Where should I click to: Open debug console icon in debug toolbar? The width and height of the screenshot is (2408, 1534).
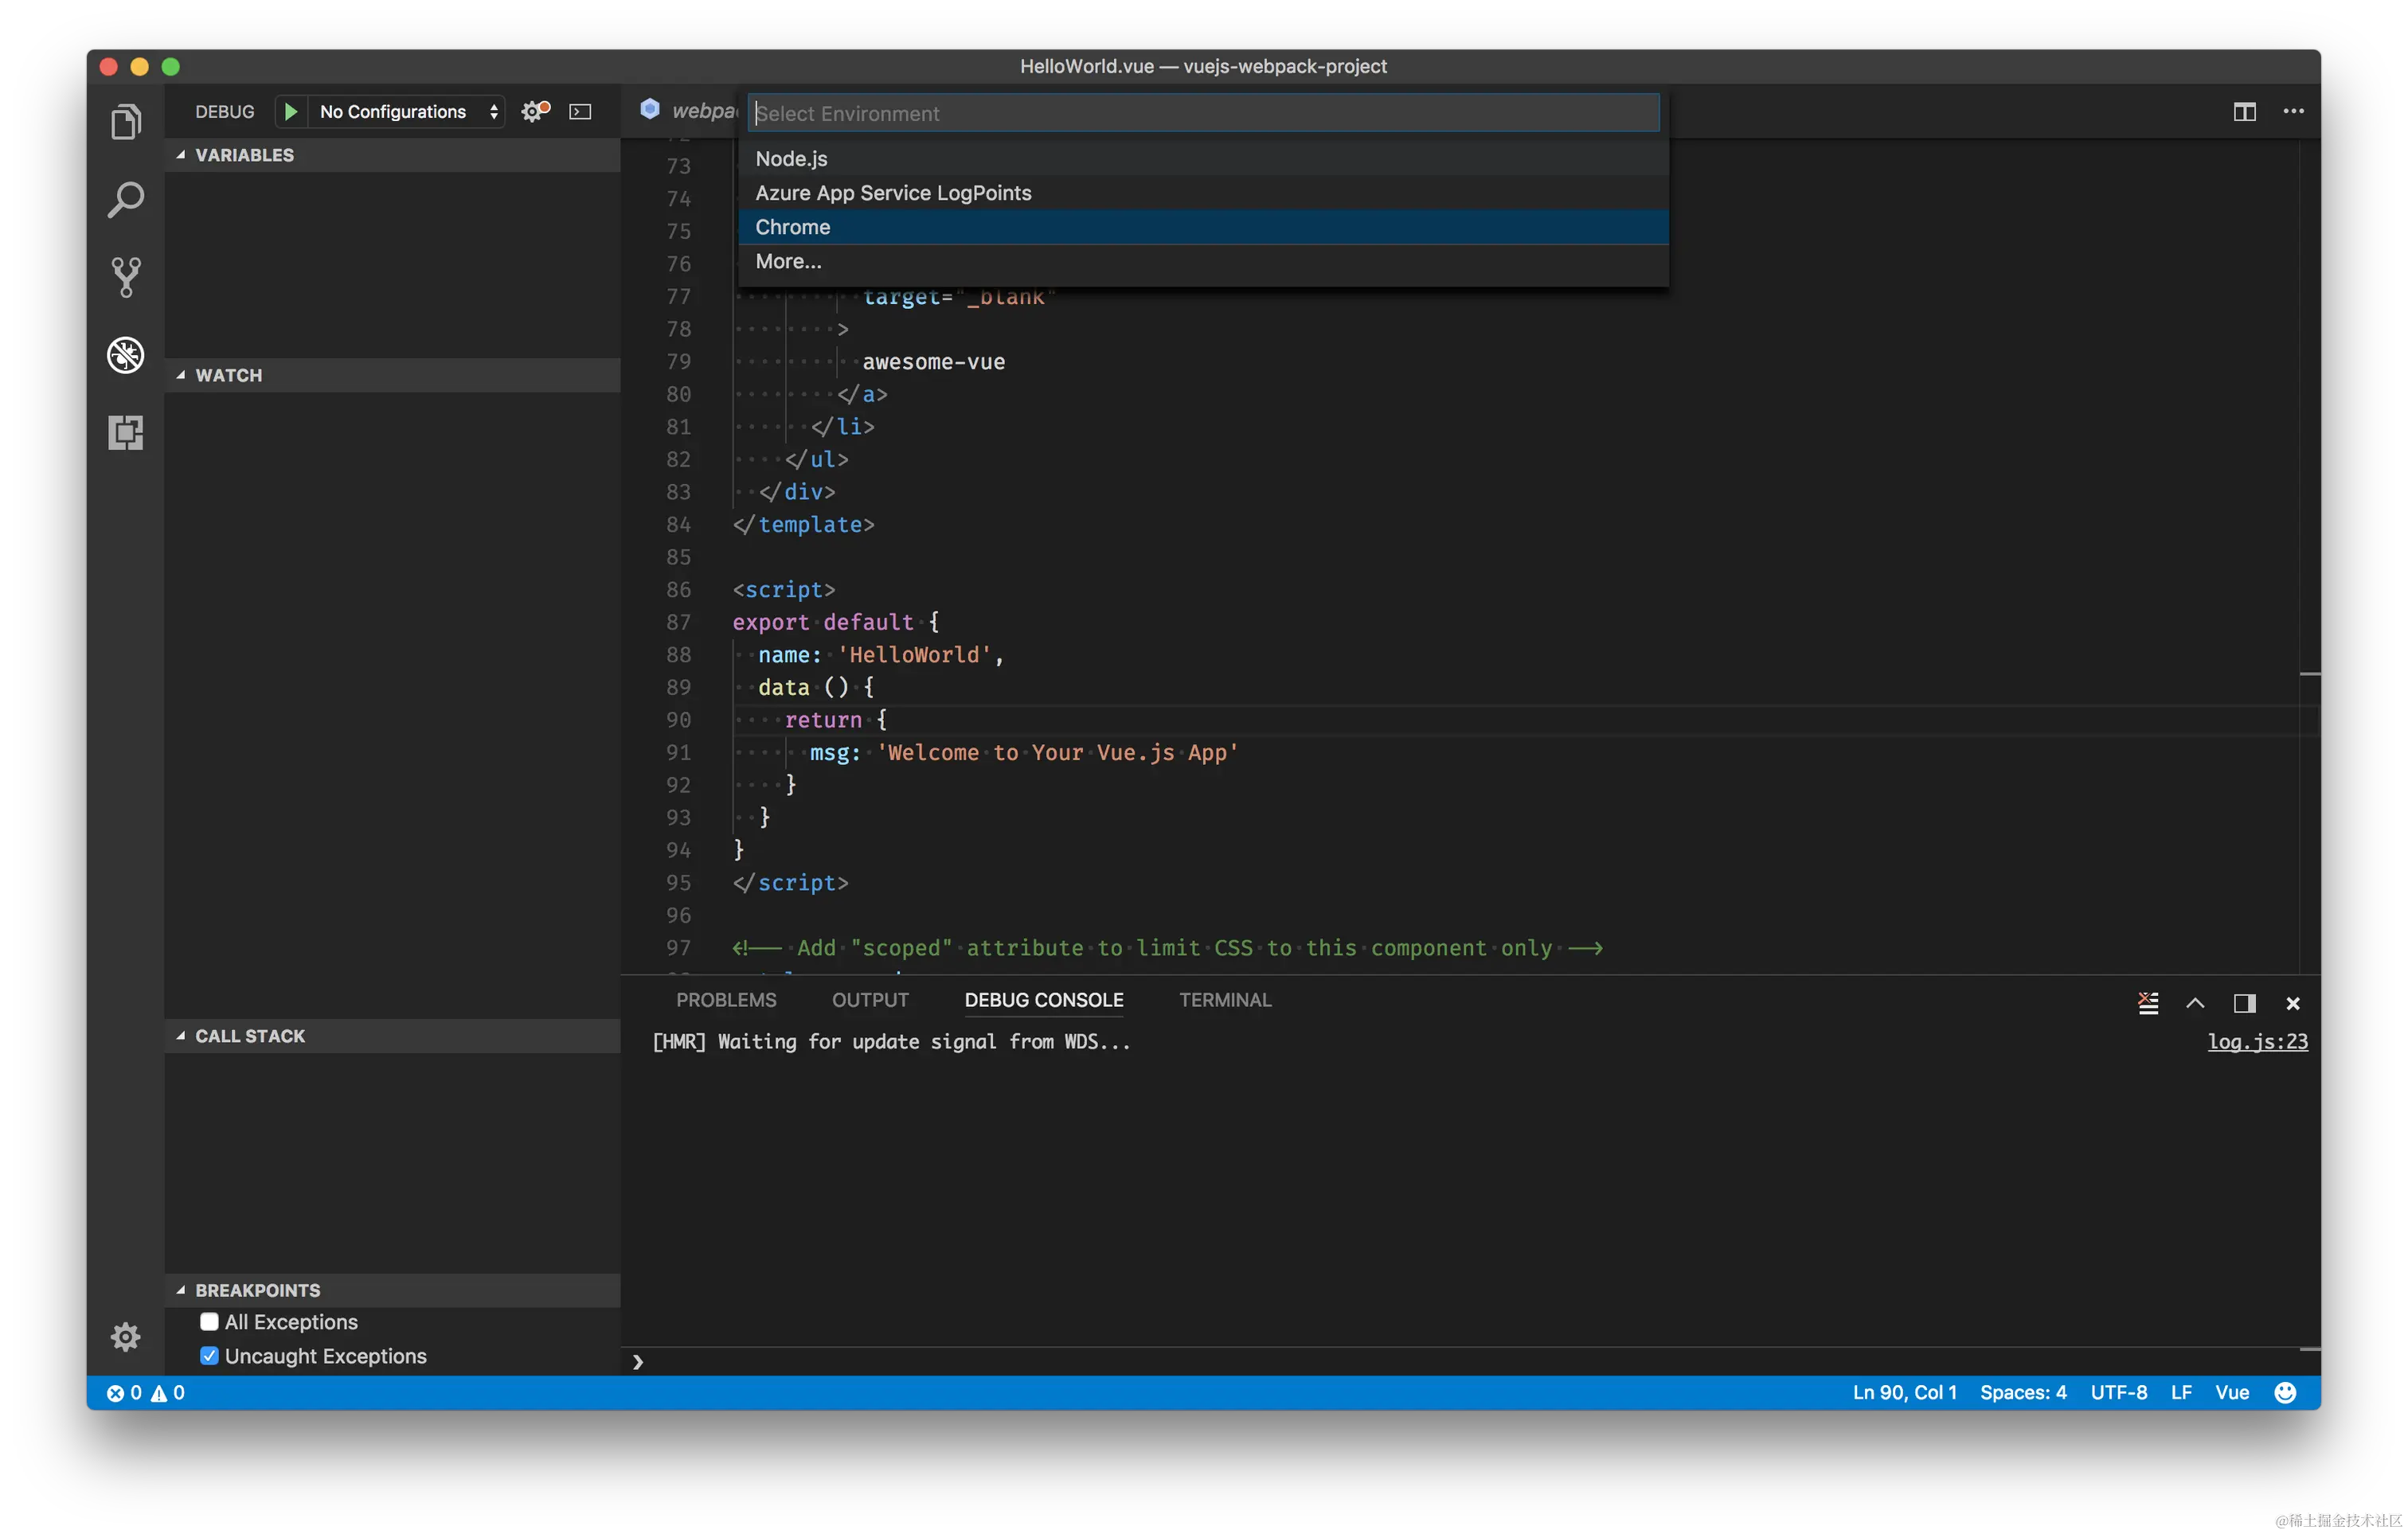pos(580,111)
